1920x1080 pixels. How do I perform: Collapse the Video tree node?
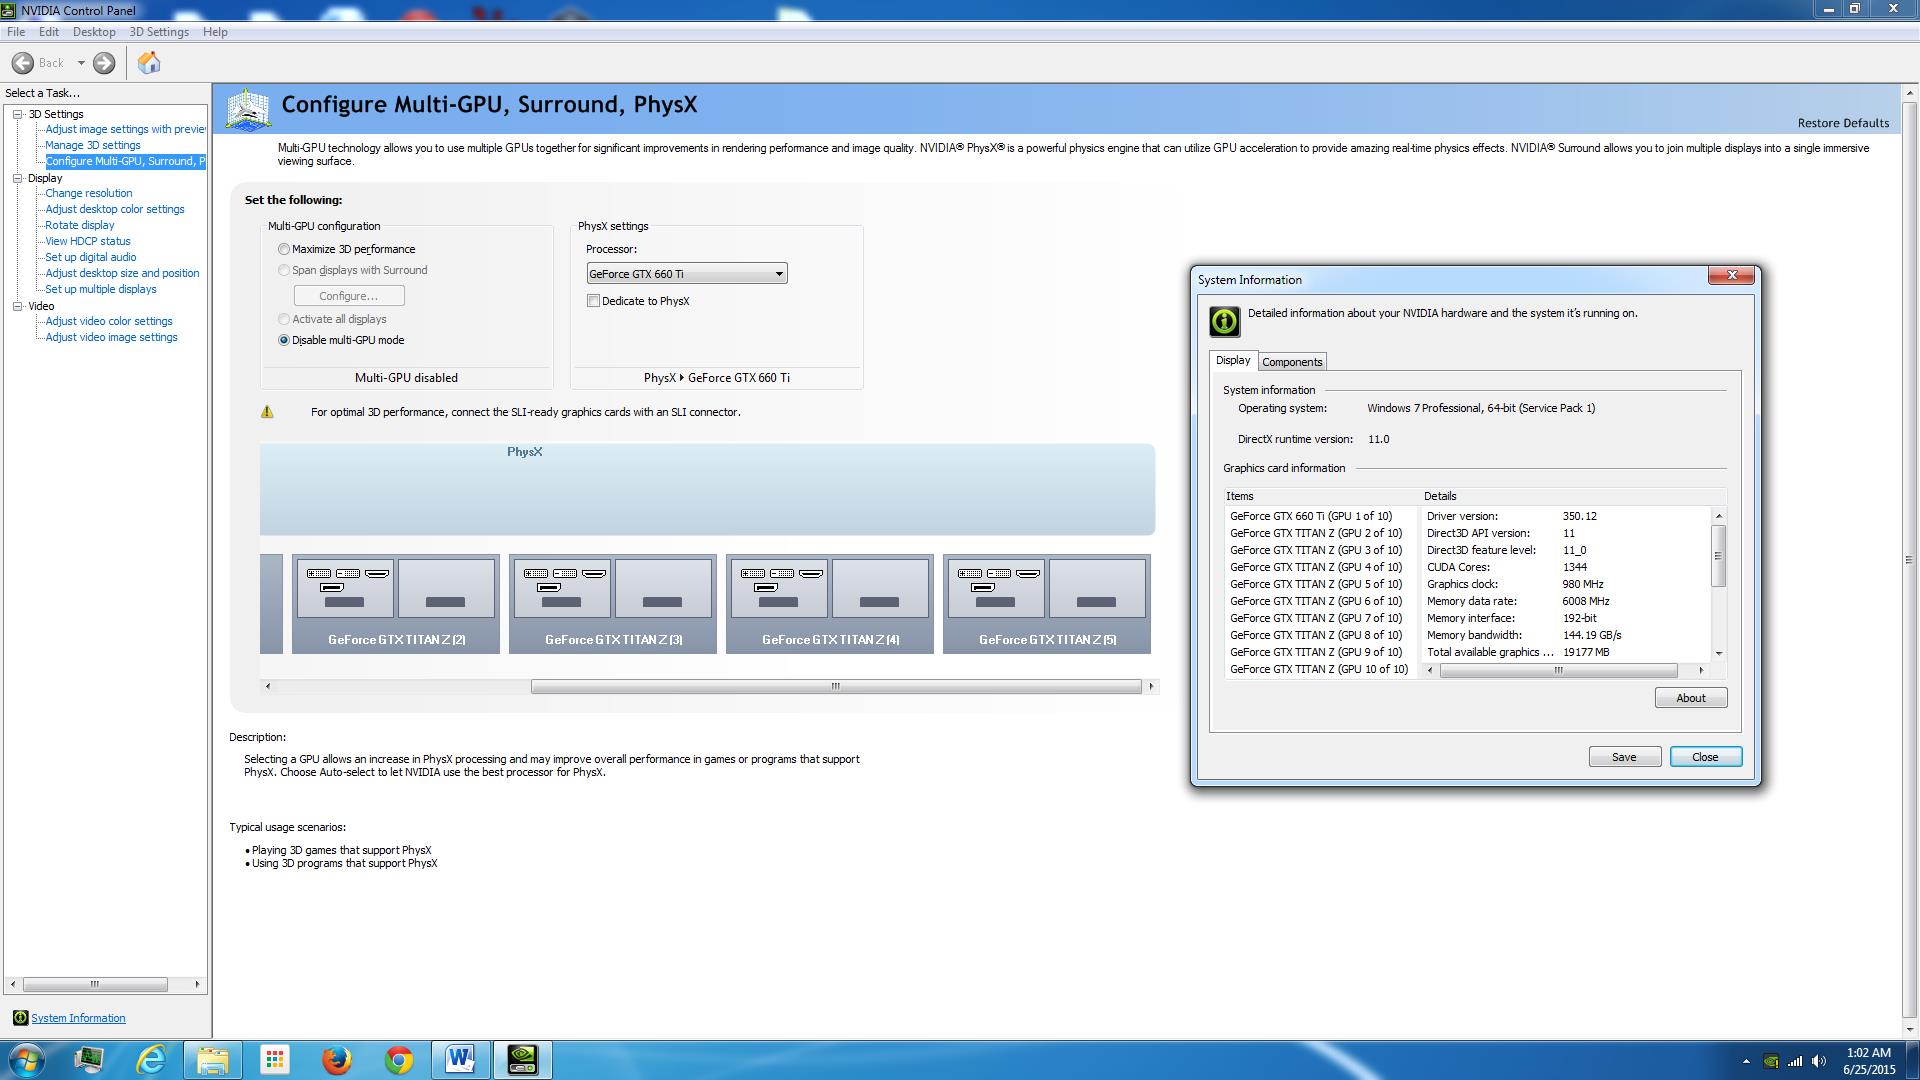(17, 306)
